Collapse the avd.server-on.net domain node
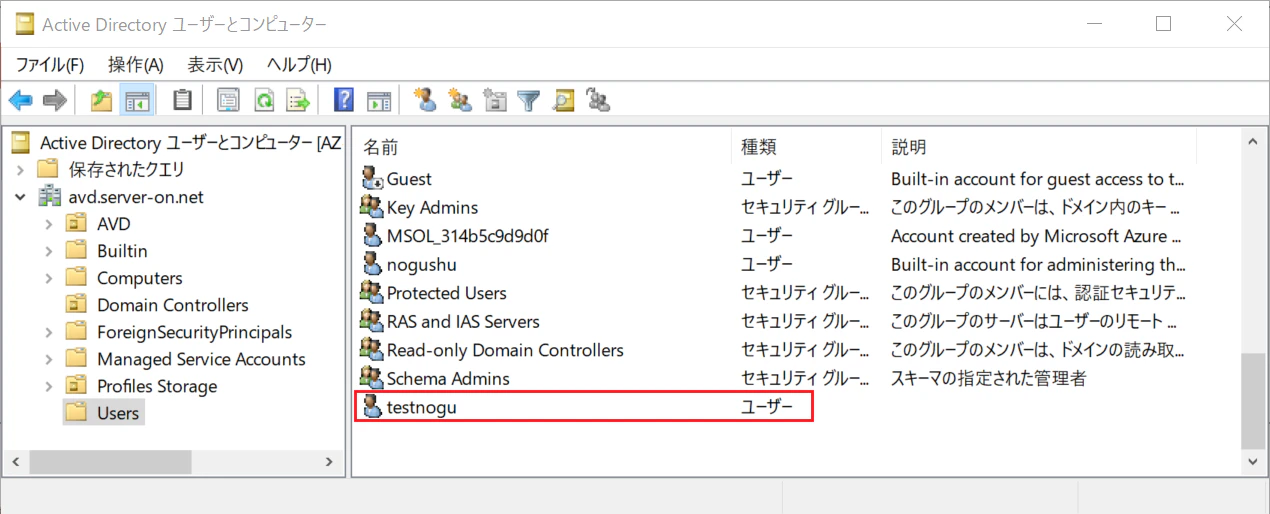1270x514 pixels. click(21, 197)
